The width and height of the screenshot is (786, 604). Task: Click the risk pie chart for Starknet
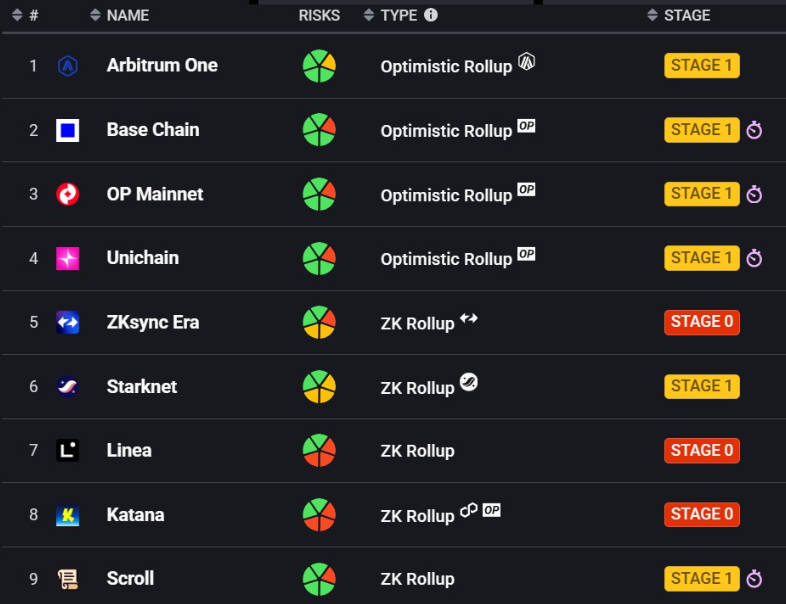pos(319,387)
